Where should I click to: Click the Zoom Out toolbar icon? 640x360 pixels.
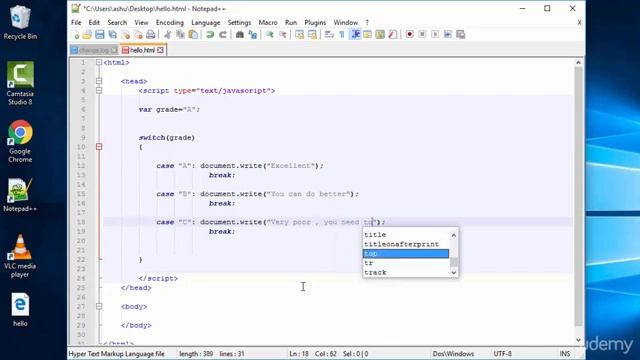[x=282, y=35]
